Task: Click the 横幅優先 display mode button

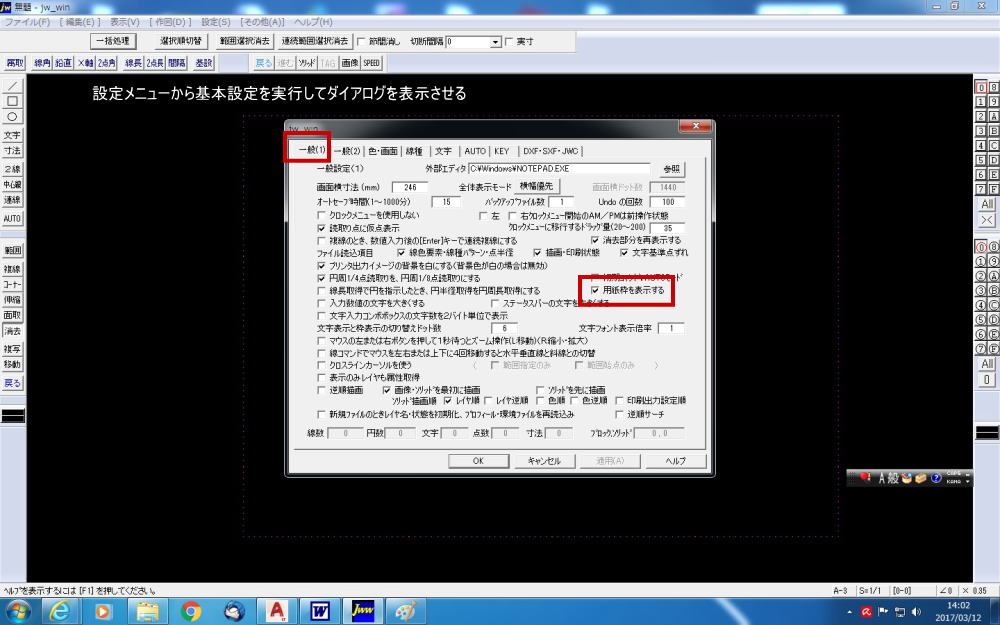Action: click(x=536, y=186)
